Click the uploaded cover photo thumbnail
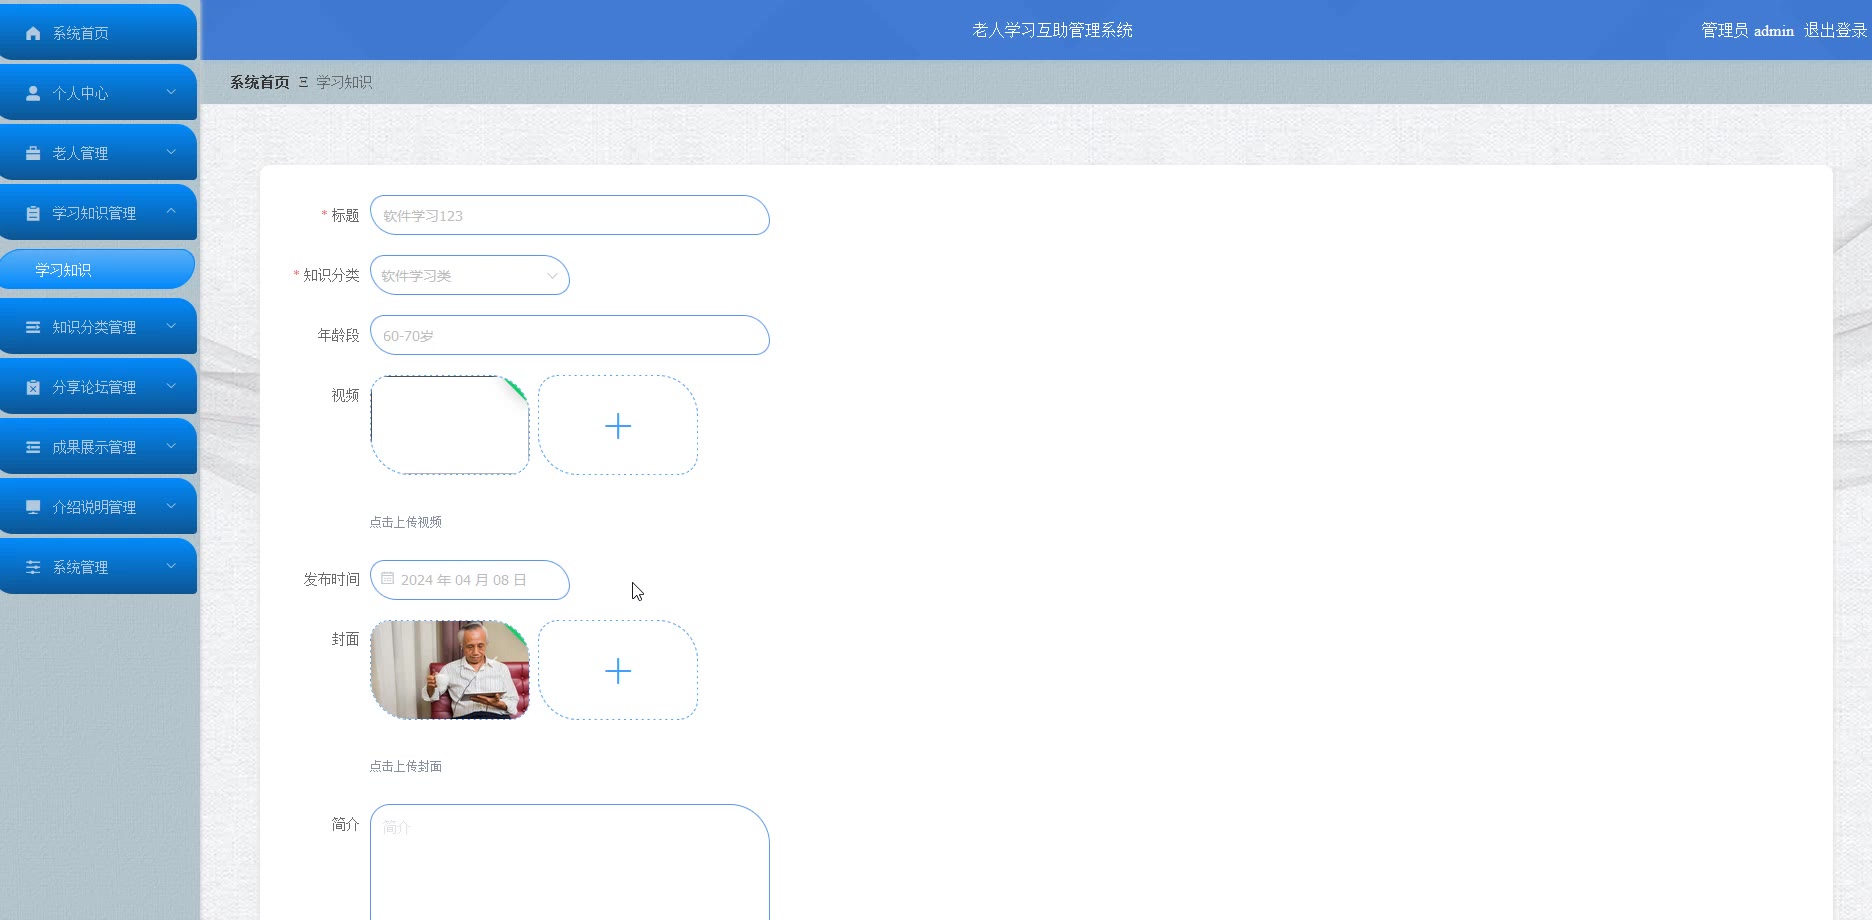The height and width of the screenshot is (920, 1872). point(450,670)
